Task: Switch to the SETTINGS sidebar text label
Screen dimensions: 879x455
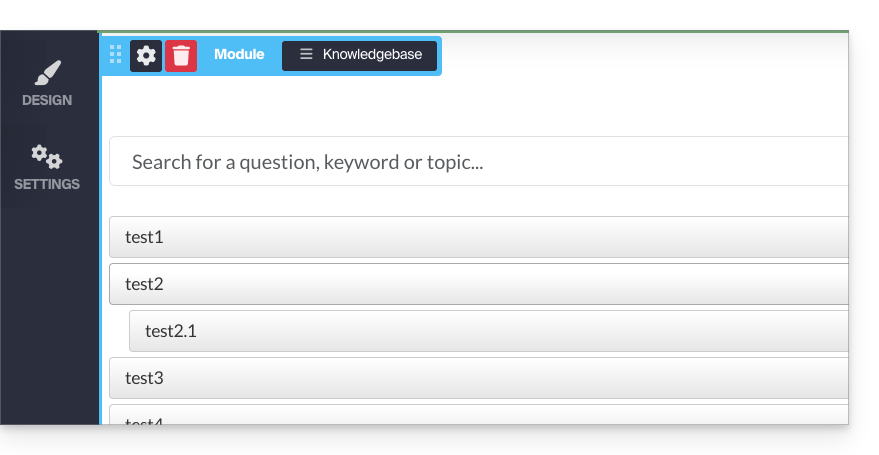Action: coord(47,184)
